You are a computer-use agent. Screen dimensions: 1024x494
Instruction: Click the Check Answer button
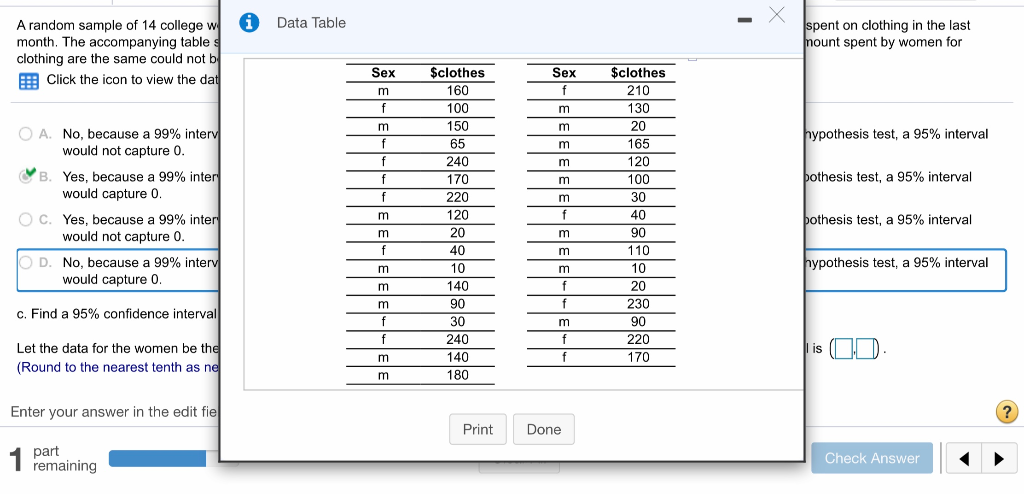(872, 458)
